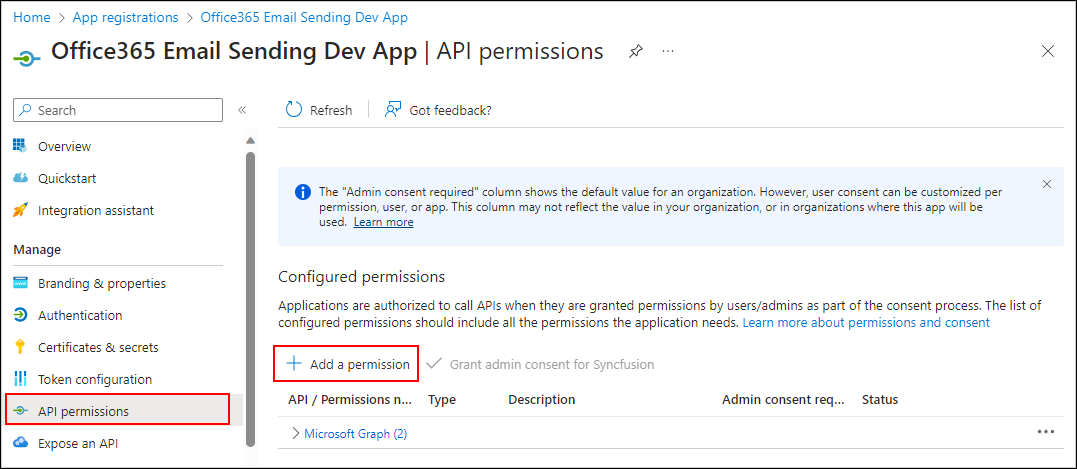
Task: Click Add a permission
Action: click(x=347, y=364)
